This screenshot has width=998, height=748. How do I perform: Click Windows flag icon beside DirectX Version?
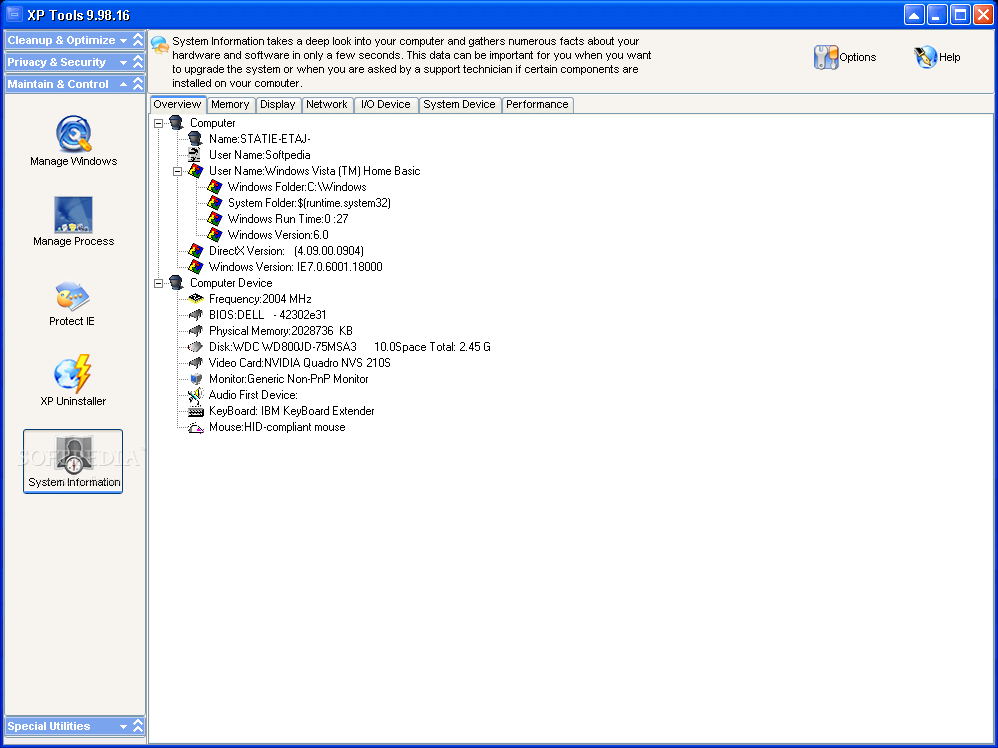(195, 251)
